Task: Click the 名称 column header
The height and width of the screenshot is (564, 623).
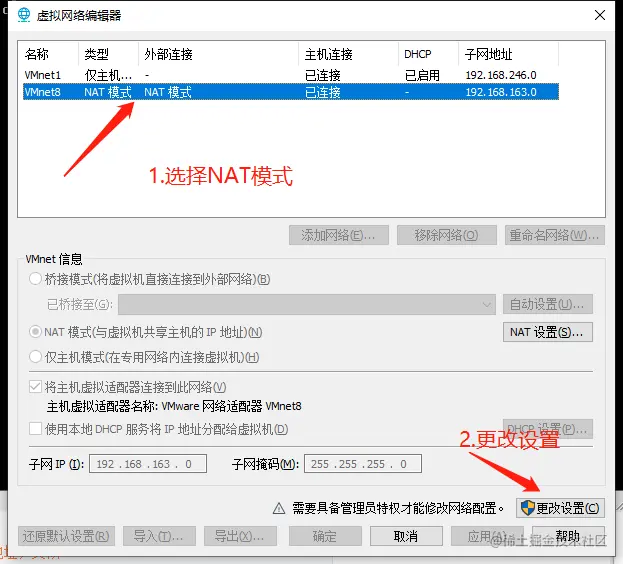Action: 37,54
